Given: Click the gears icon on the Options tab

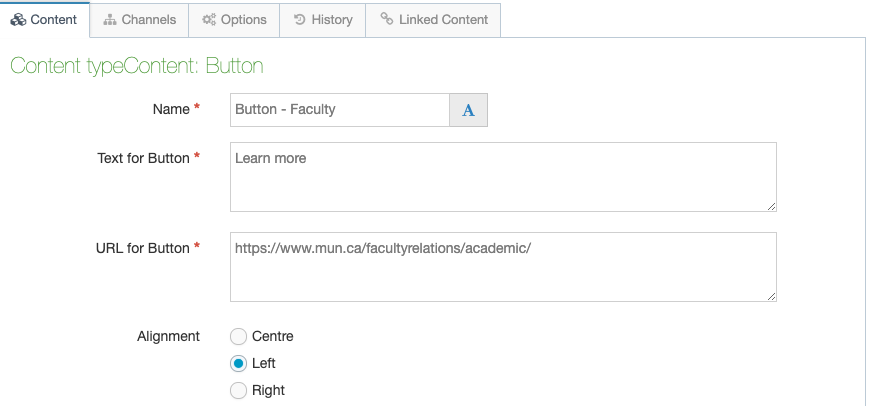Looking at the screenshot, I should [x=208, y=20].
